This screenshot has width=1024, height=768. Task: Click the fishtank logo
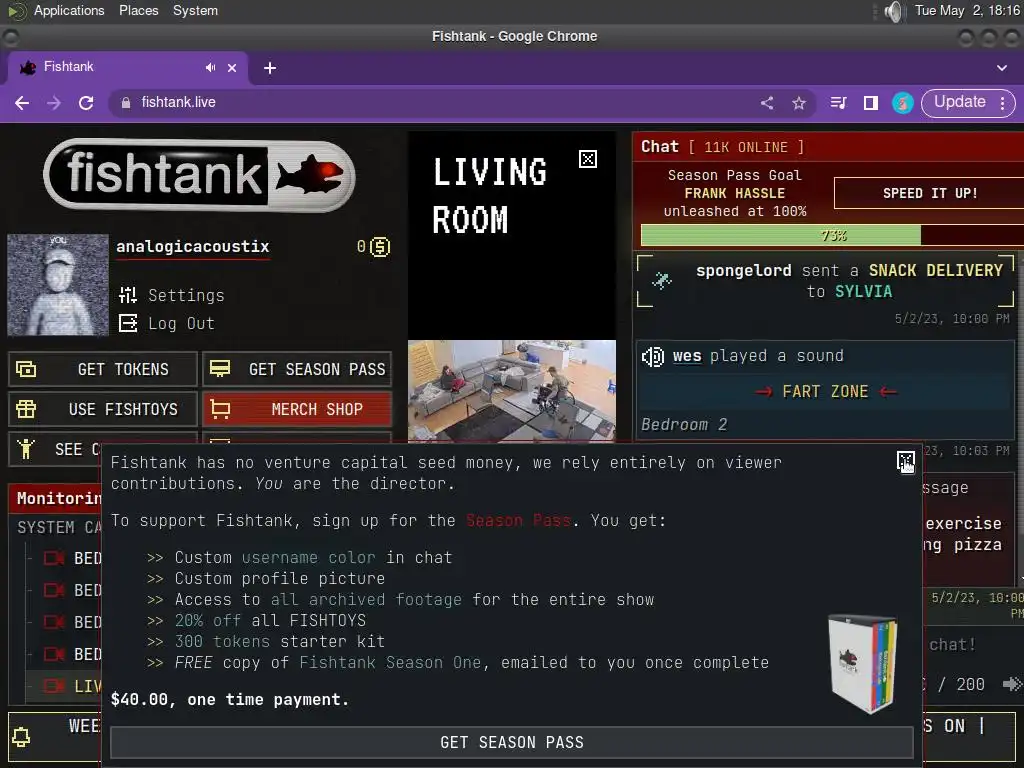tap(199, 174)
